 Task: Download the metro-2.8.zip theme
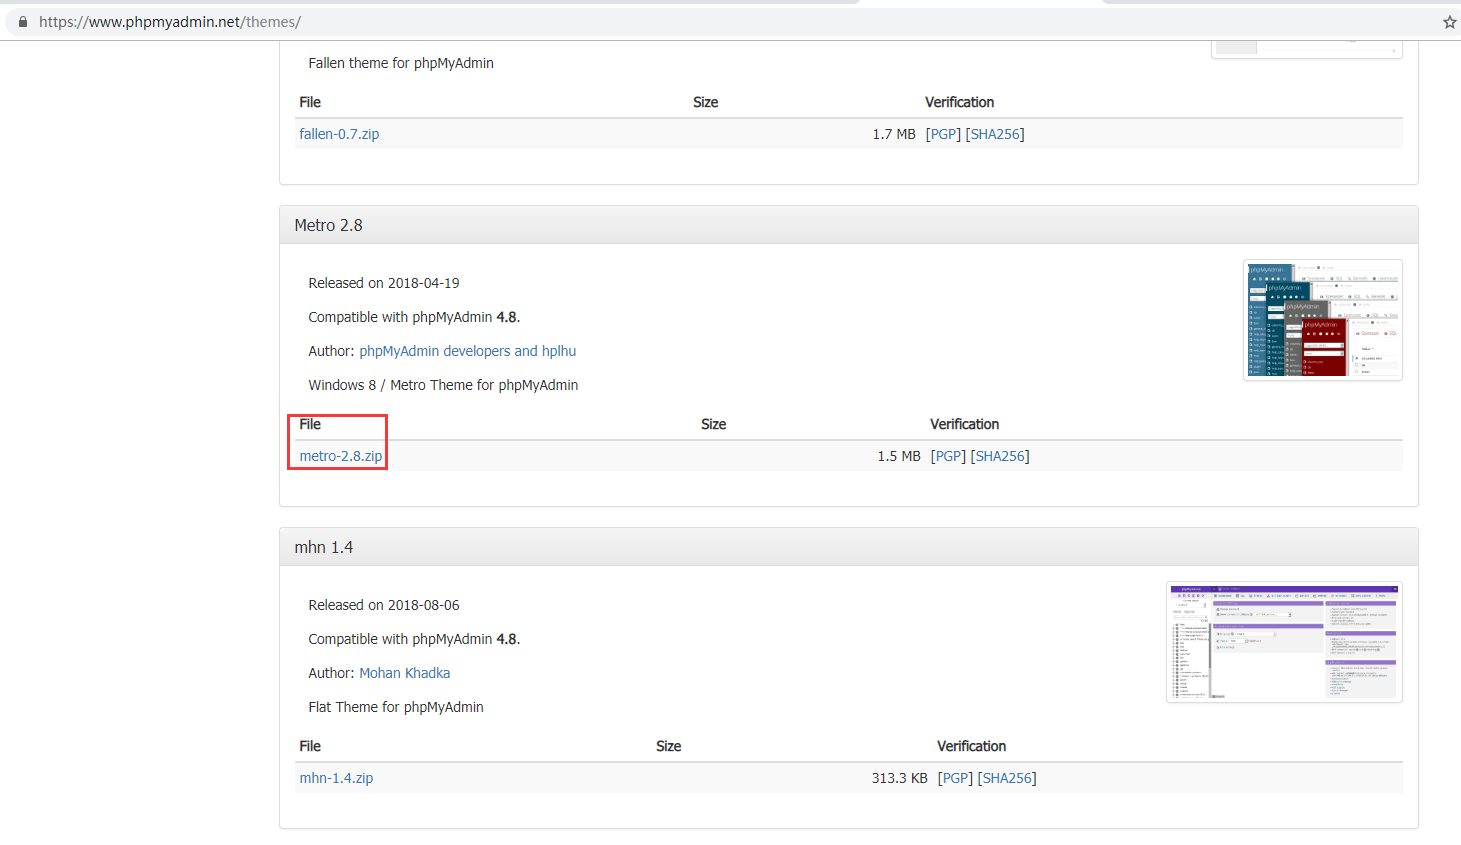[x=341, y=456]
